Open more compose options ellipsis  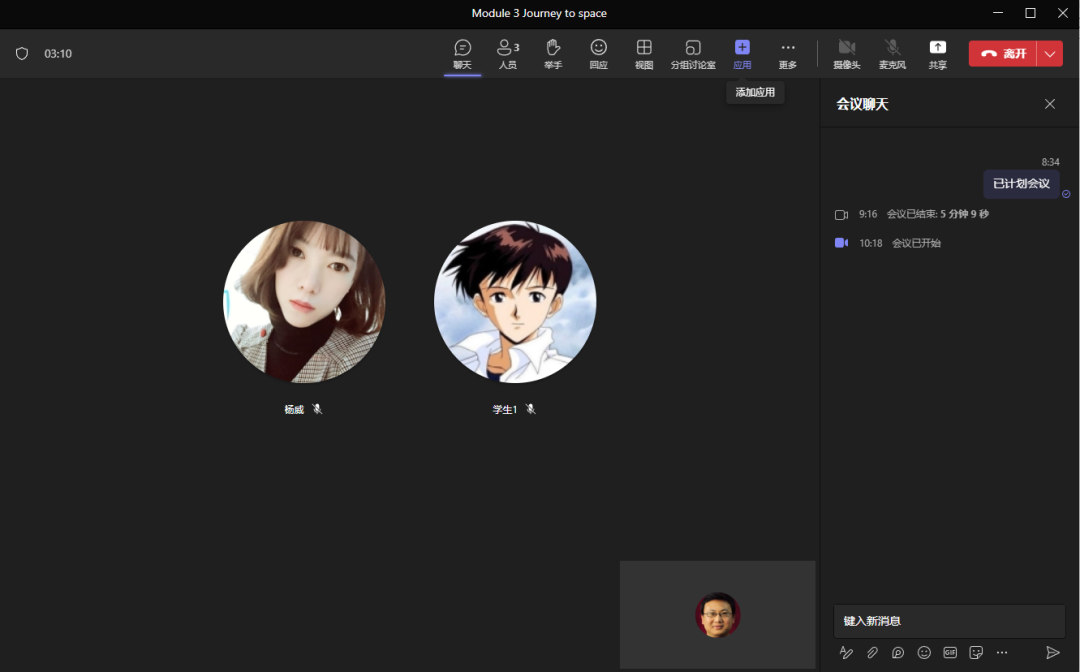point(1002,652)
